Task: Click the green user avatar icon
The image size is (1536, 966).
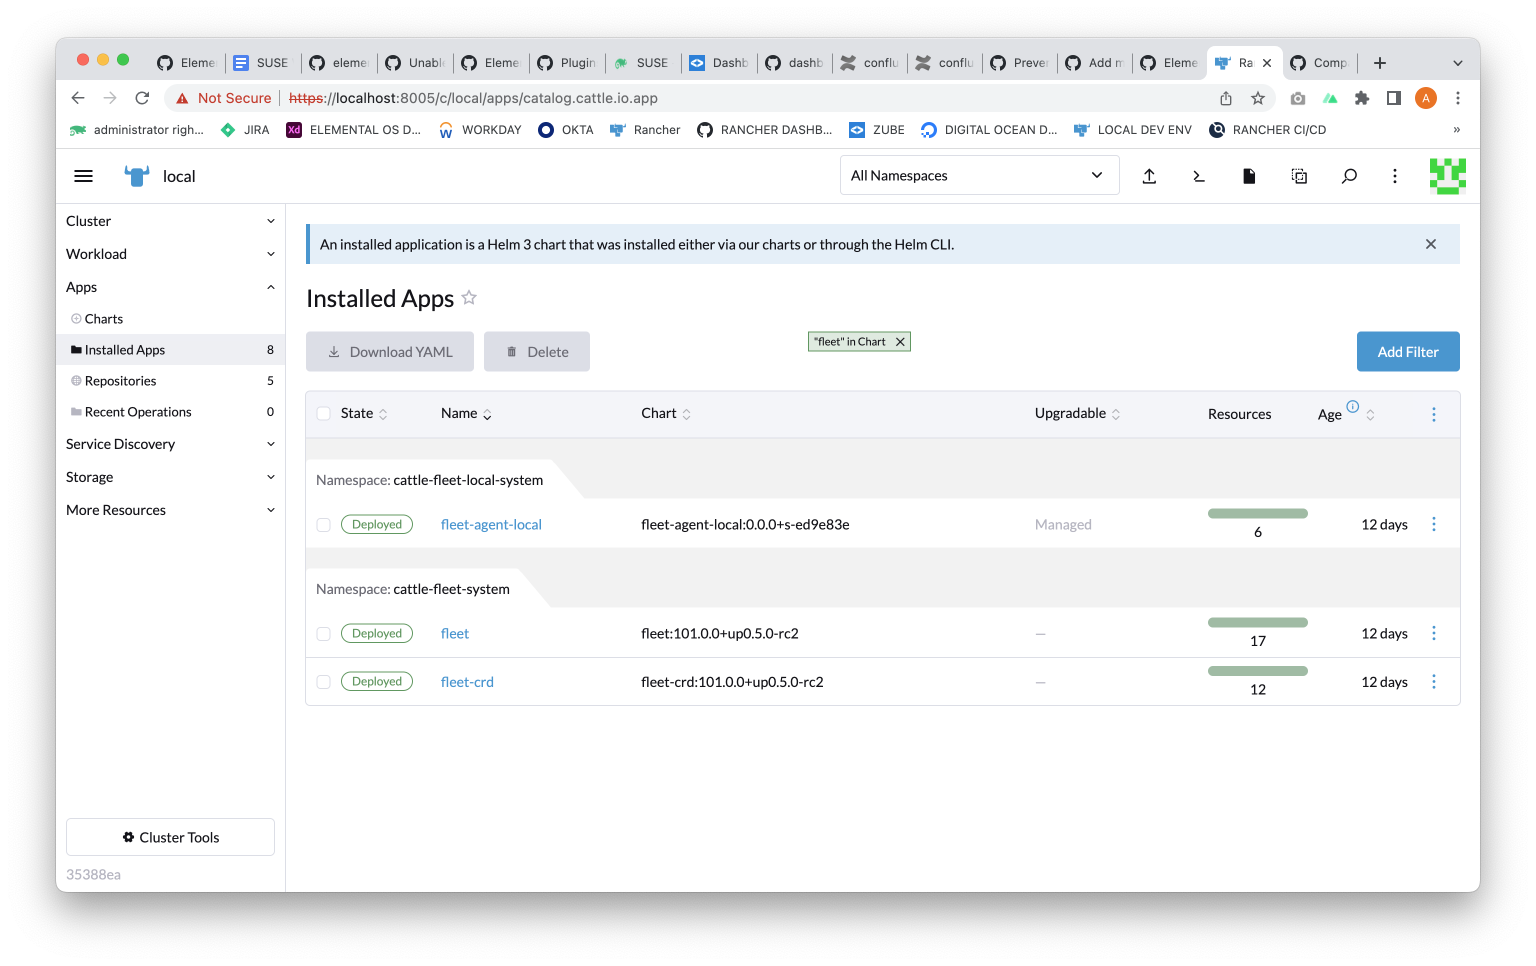Action: 1447,176
